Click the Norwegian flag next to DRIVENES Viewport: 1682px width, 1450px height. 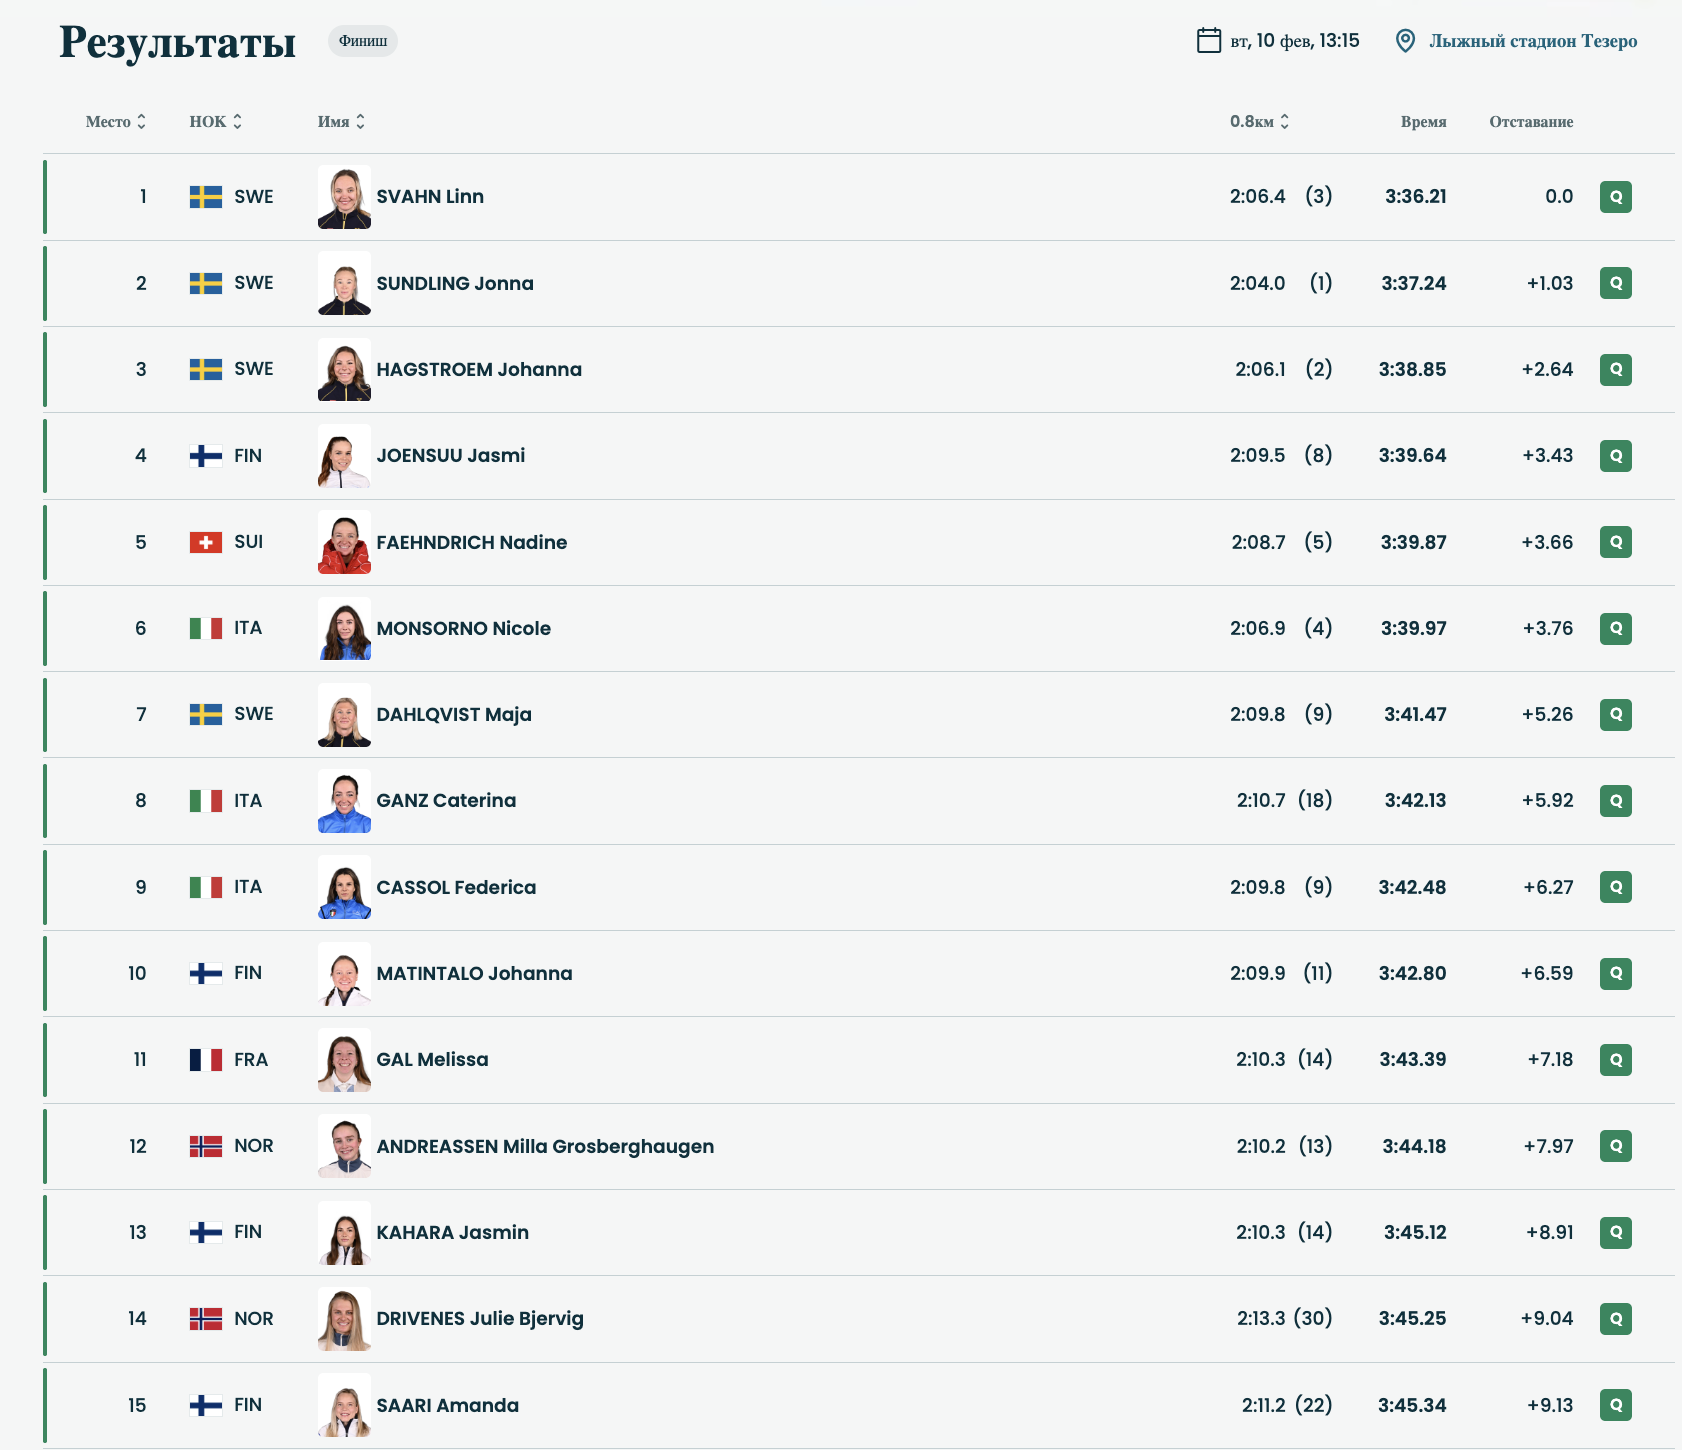point(206,1319)
